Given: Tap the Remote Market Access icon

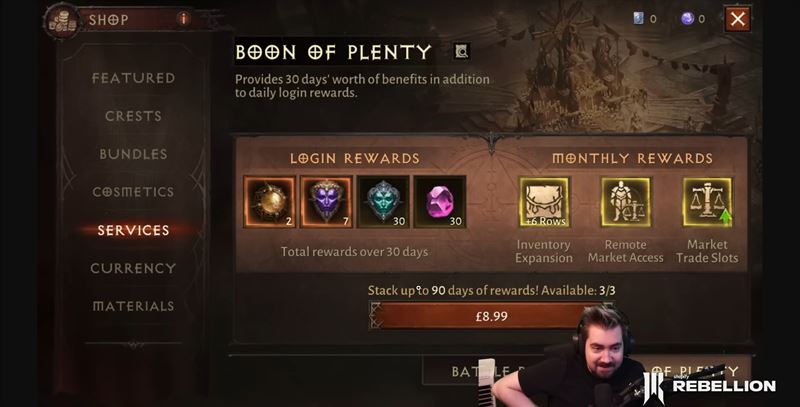Looking at the screenshot, I should (626, 202).
